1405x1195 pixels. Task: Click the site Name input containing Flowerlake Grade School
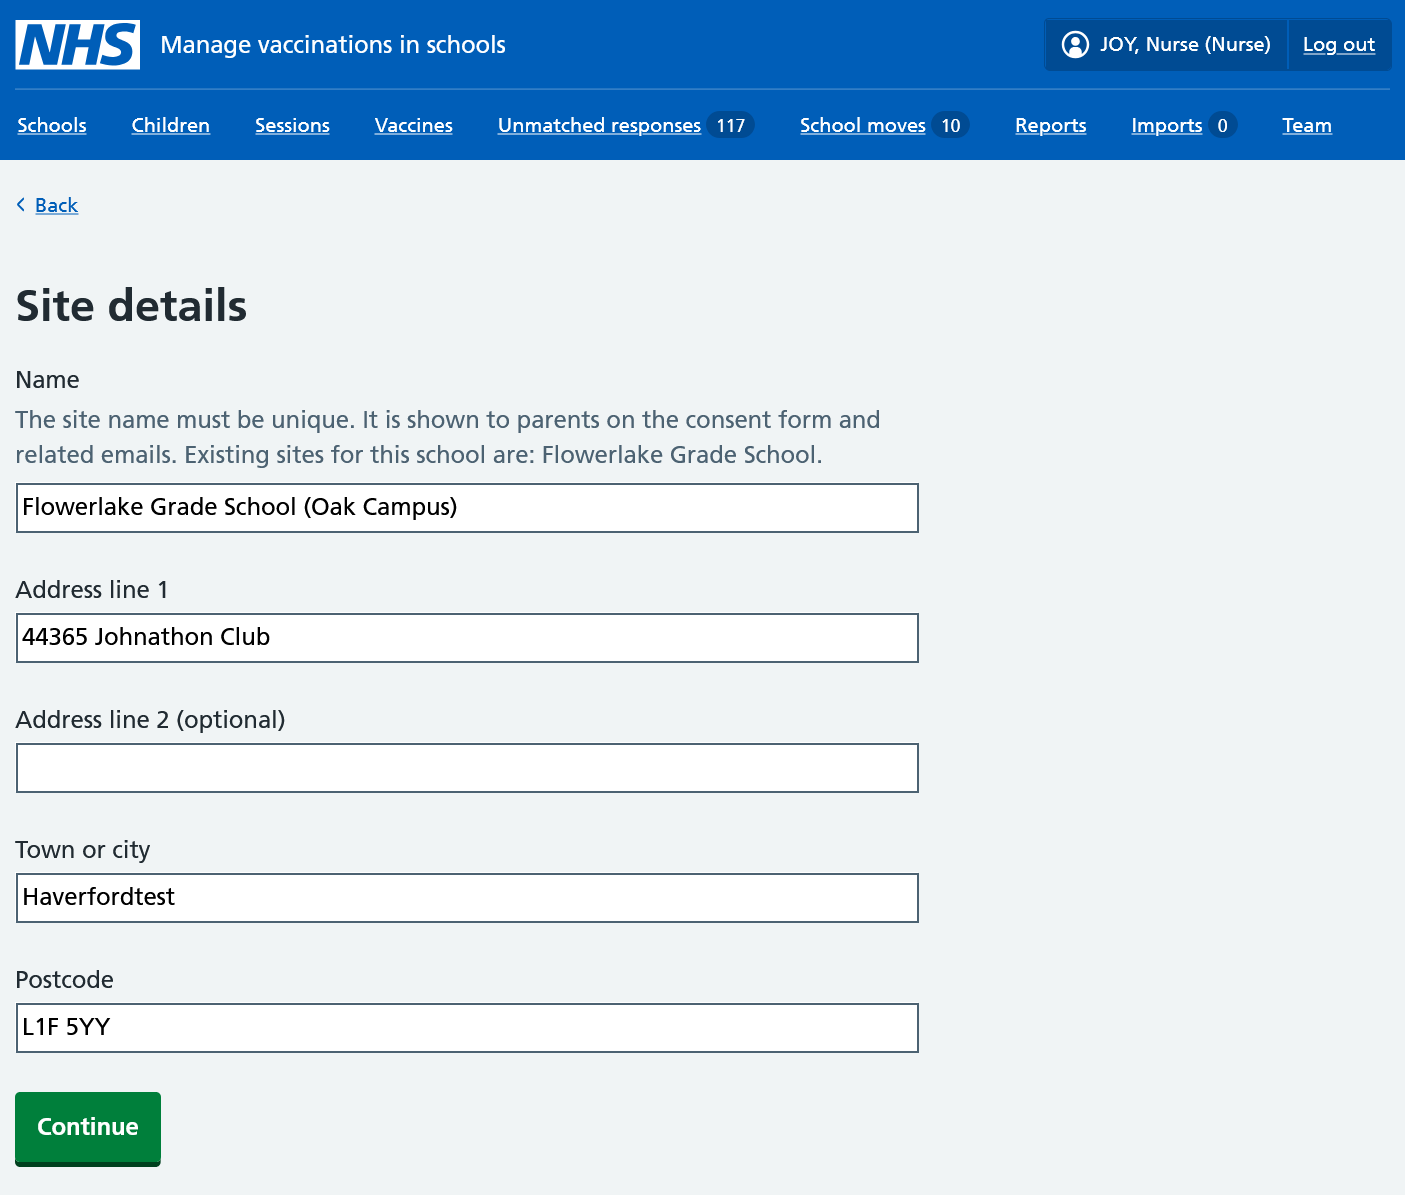[466, 507]
